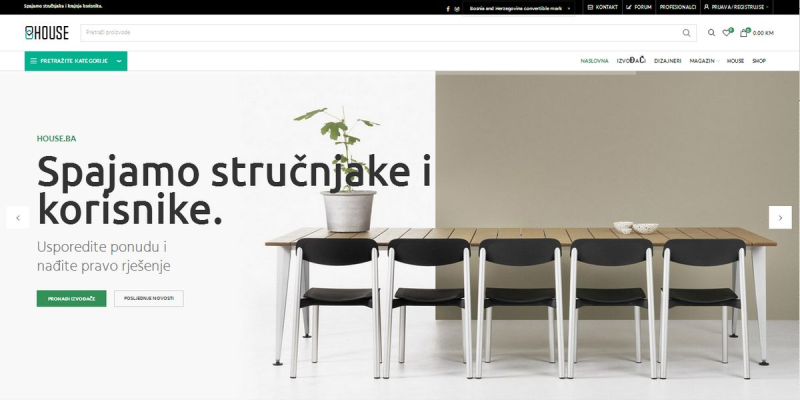Viewport: 800px width, 400px height.
Task: Go to next hero slide
Action: pos(780,217)
